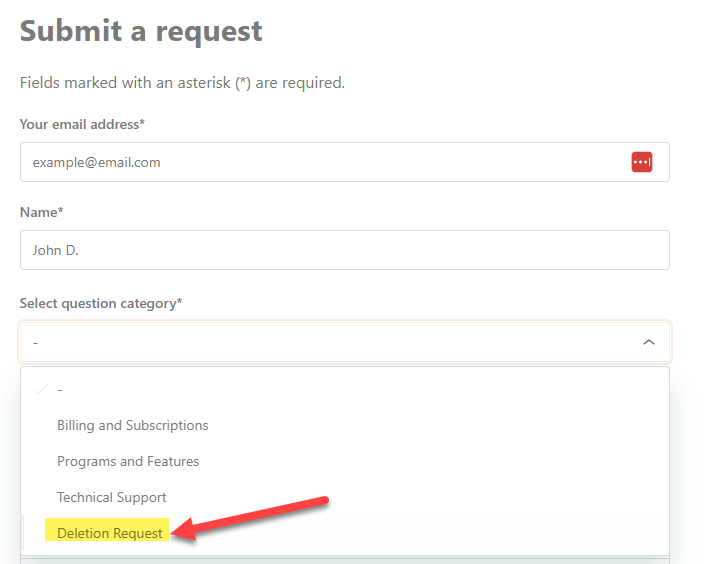This screenshot has height=564, width=705.
Task: Click the "Your email address" label
Action: (82, 124)
